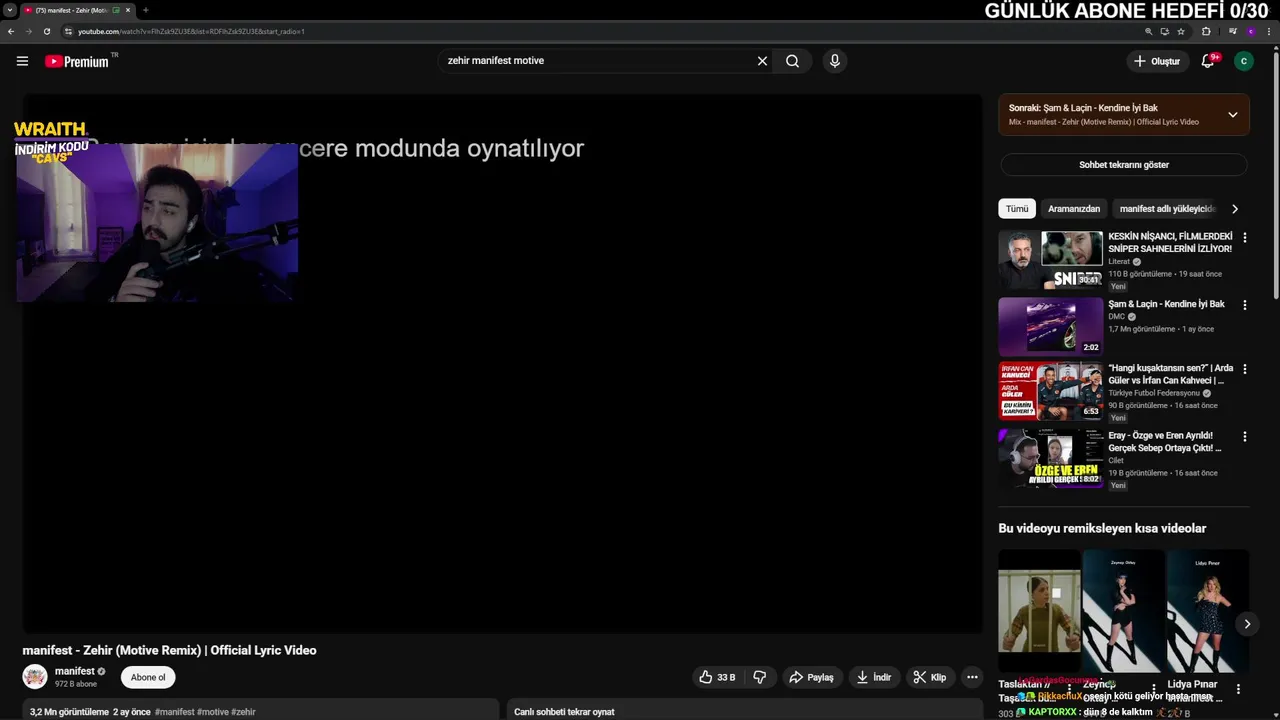Open manifest channel avatar
1280x720 pixels.
pos(35,677)
